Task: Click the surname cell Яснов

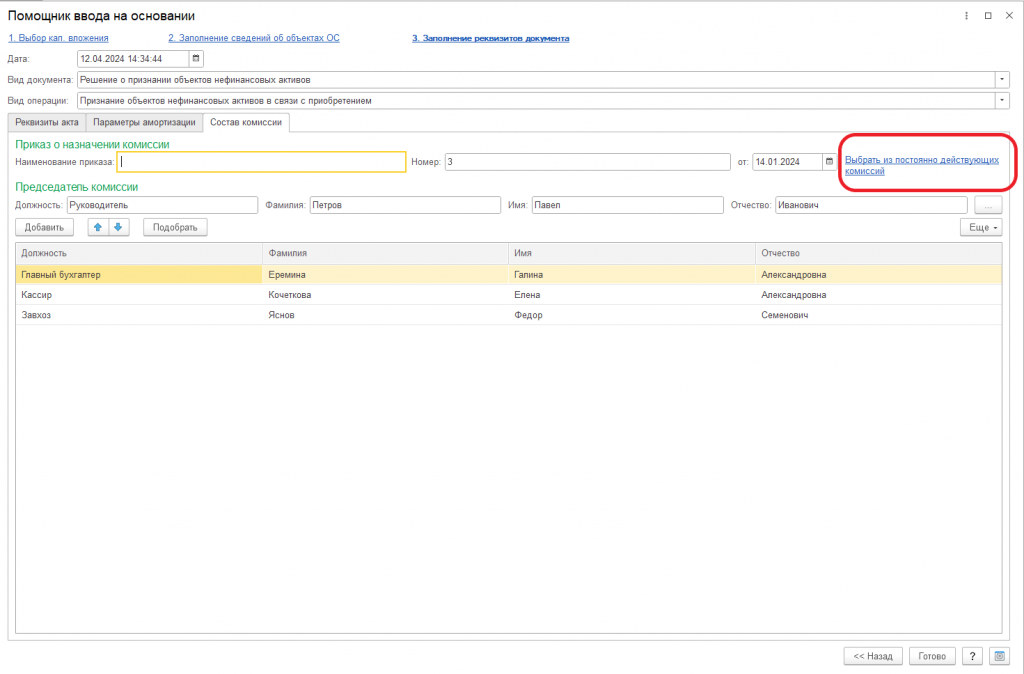Action: coord(385,315)
